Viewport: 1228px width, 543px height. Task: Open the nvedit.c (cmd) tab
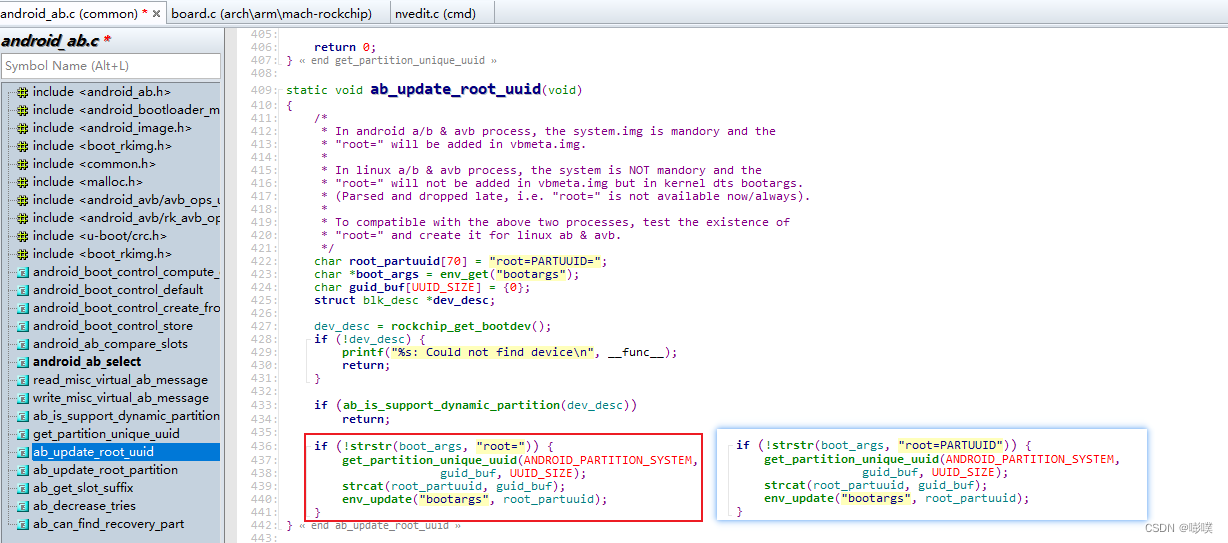437,13
